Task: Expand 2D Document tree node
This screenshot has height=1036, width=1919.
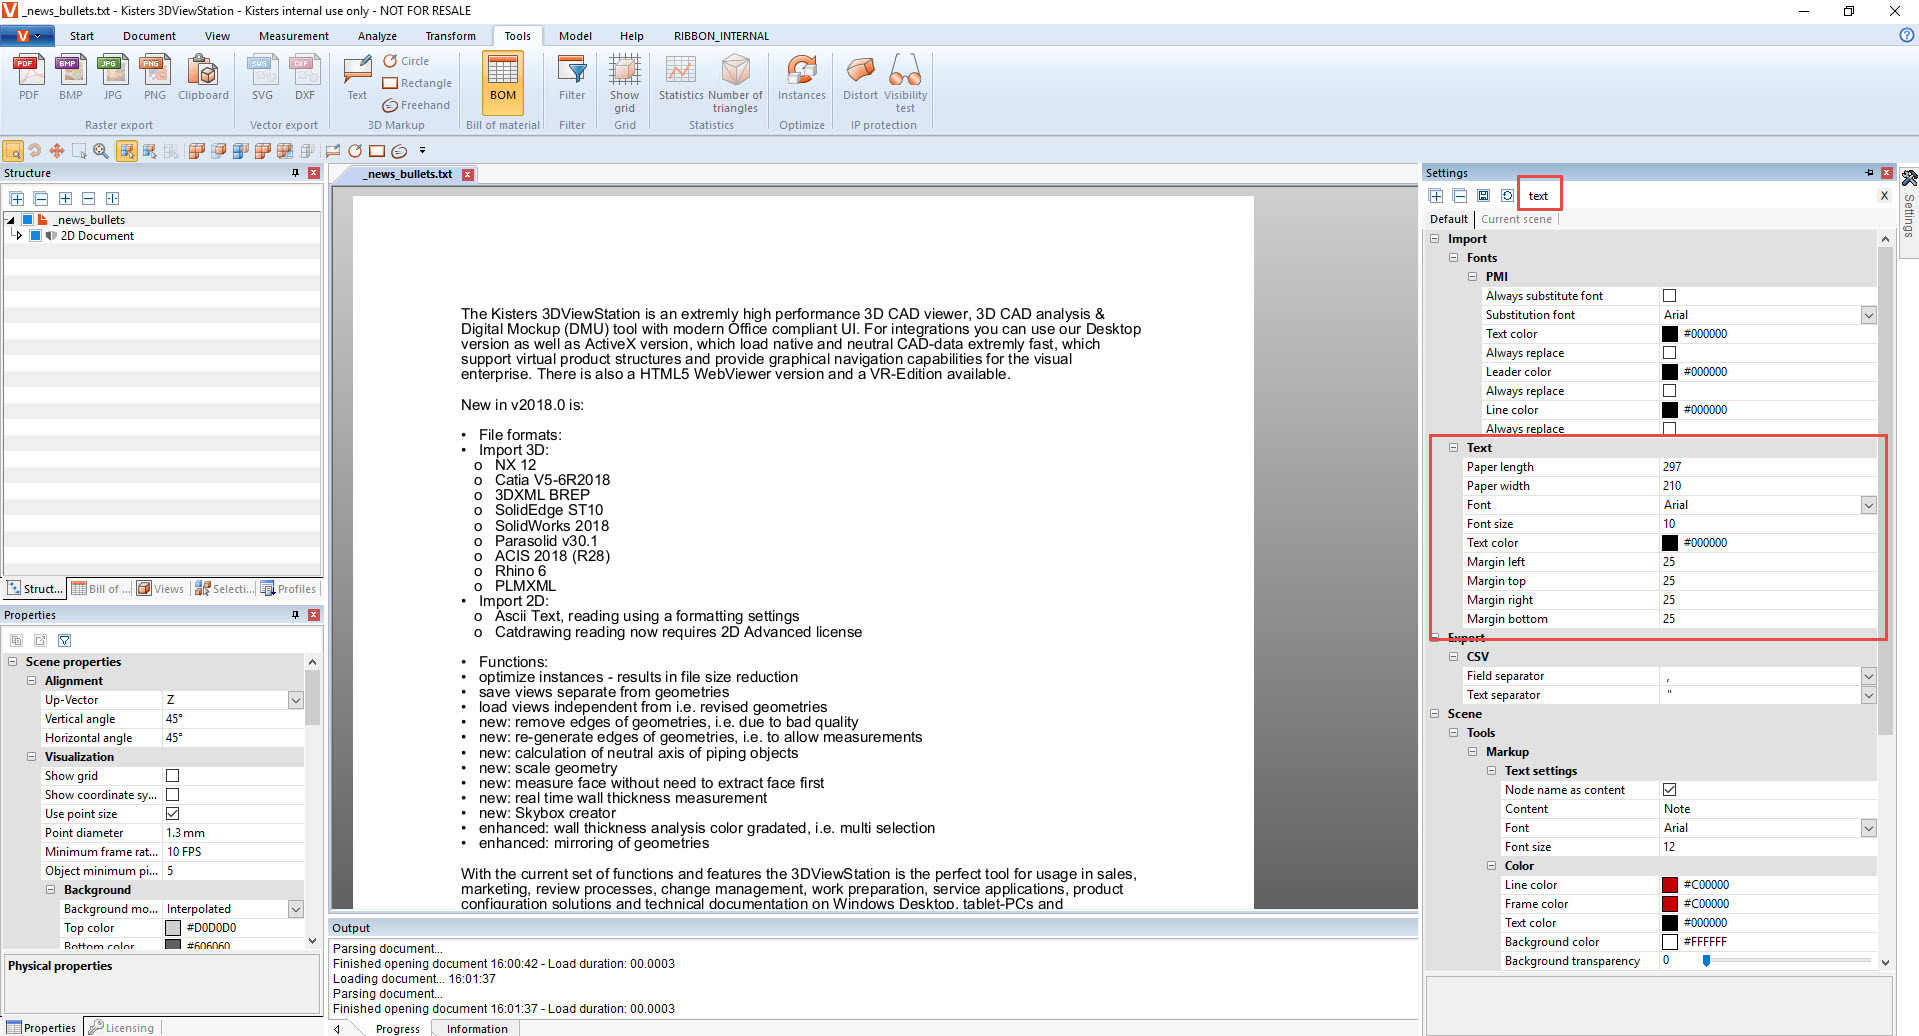Action: coord(19,236)
